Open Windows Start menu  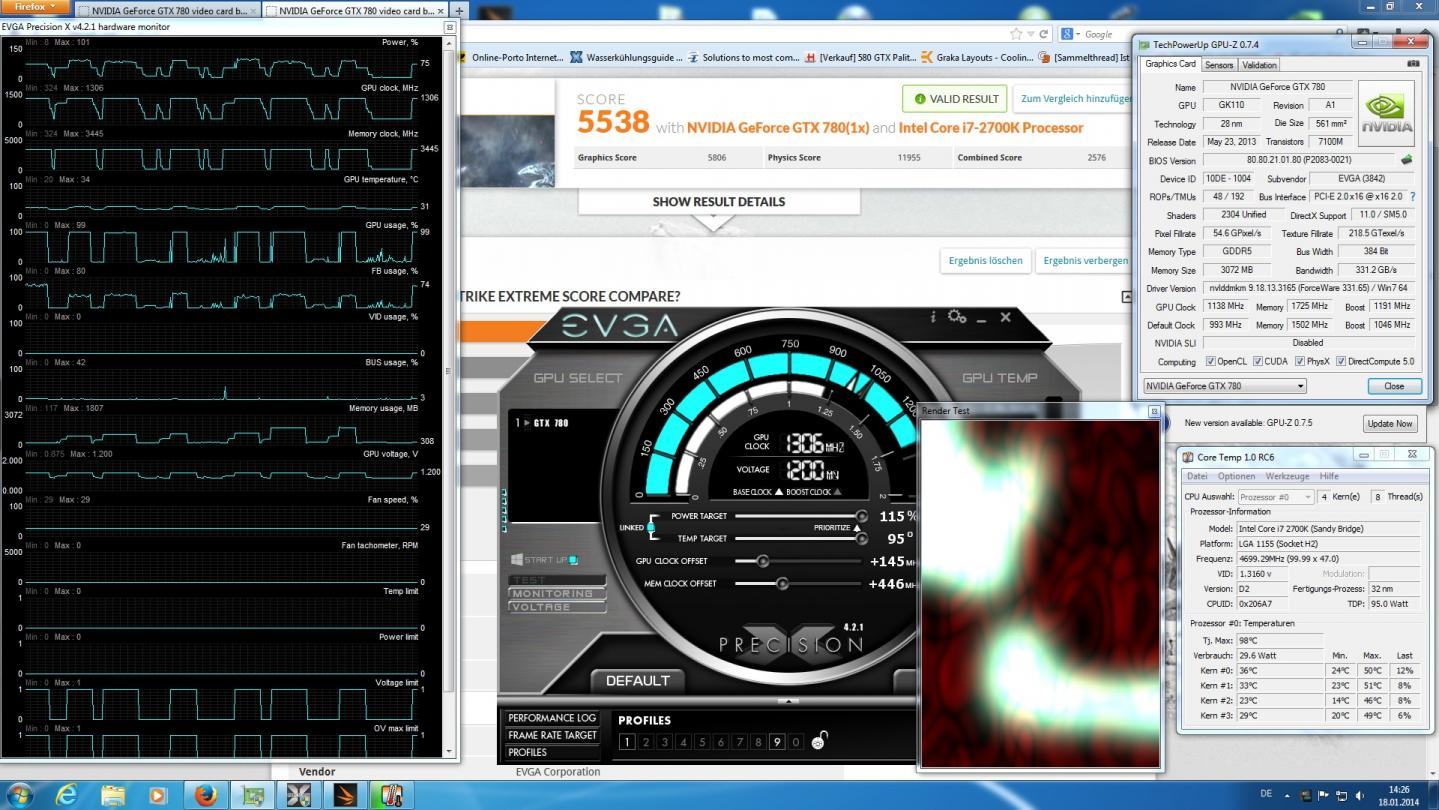point(19,795)
